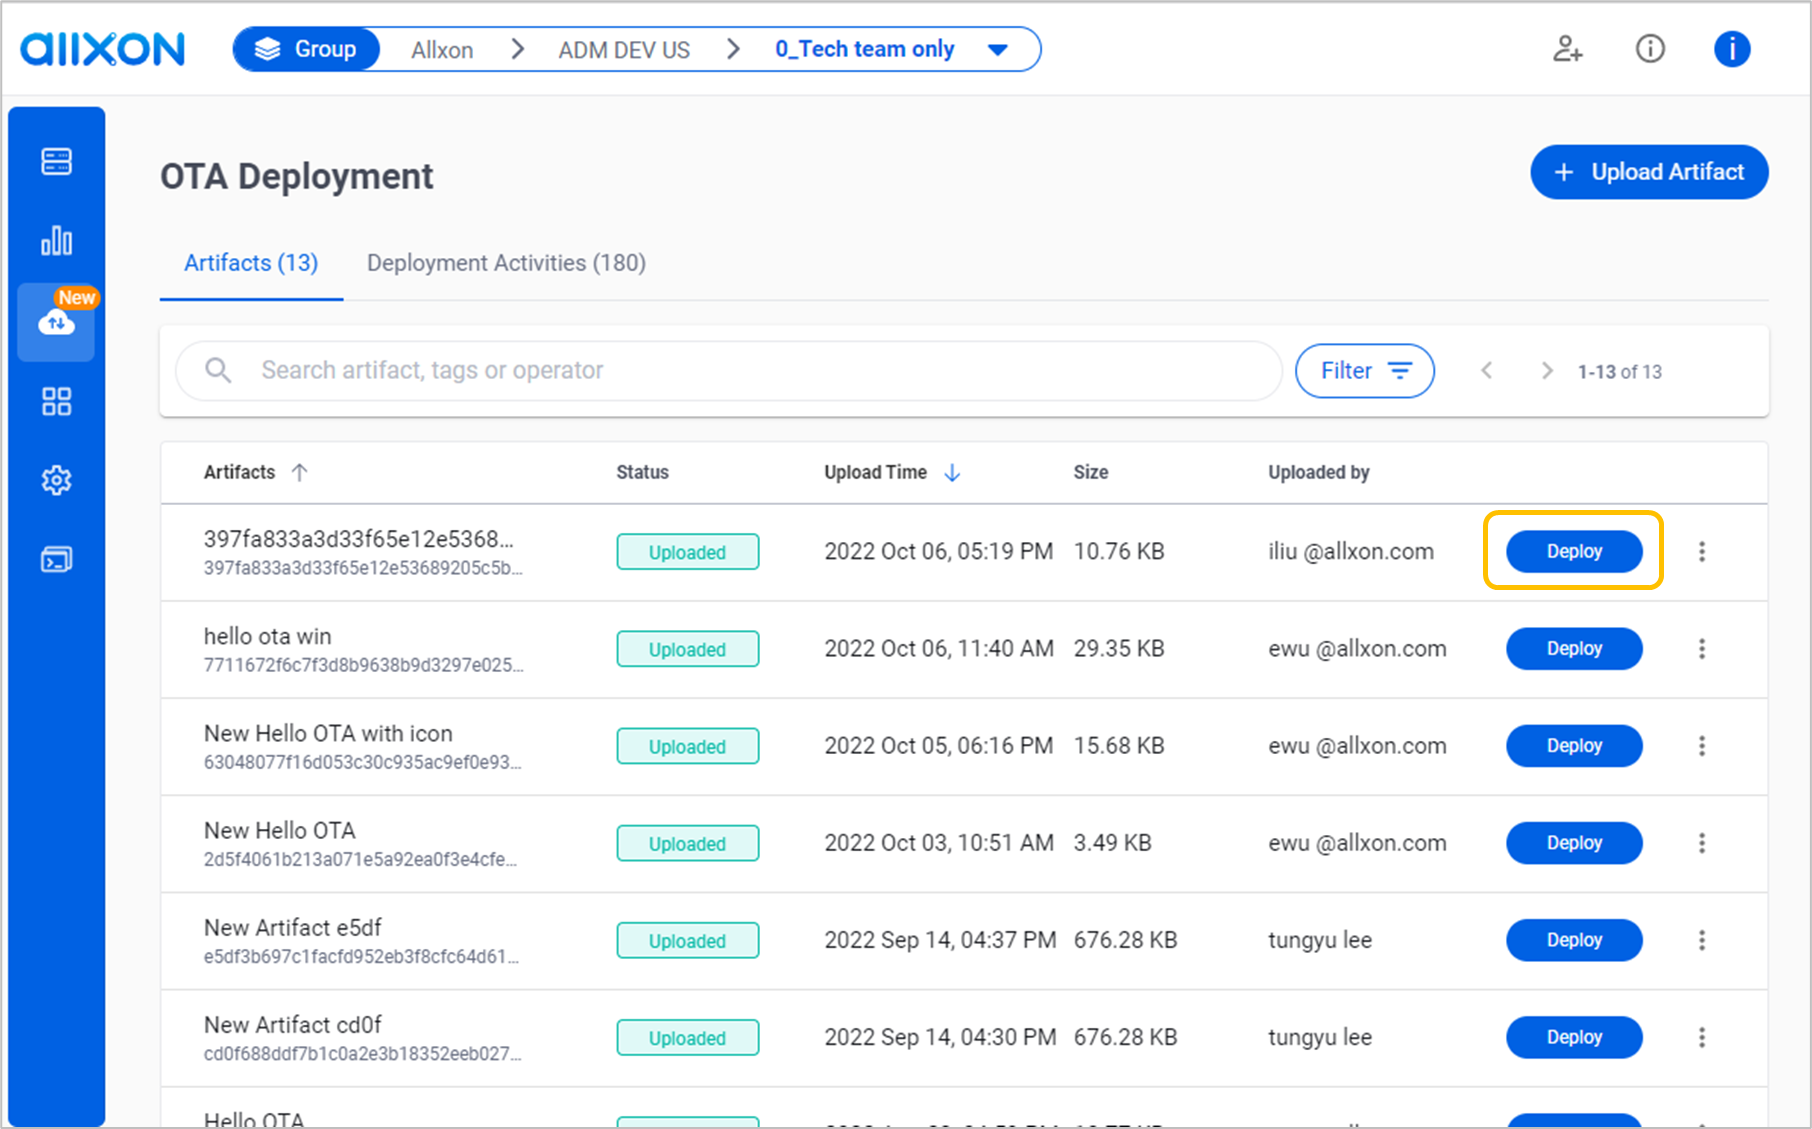This screenshot has width=1812, height=1129.
Task: Open the three-dot menu for hello ota win
Action: [x=1702, y=648]
